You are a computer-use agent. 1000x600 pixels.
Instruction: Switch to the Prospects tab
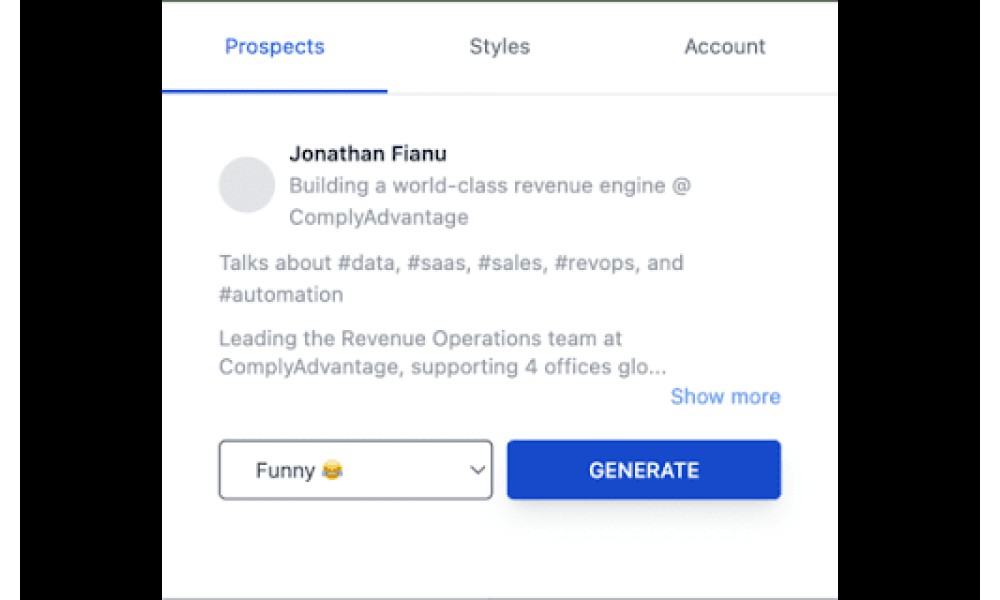point(274,47)
